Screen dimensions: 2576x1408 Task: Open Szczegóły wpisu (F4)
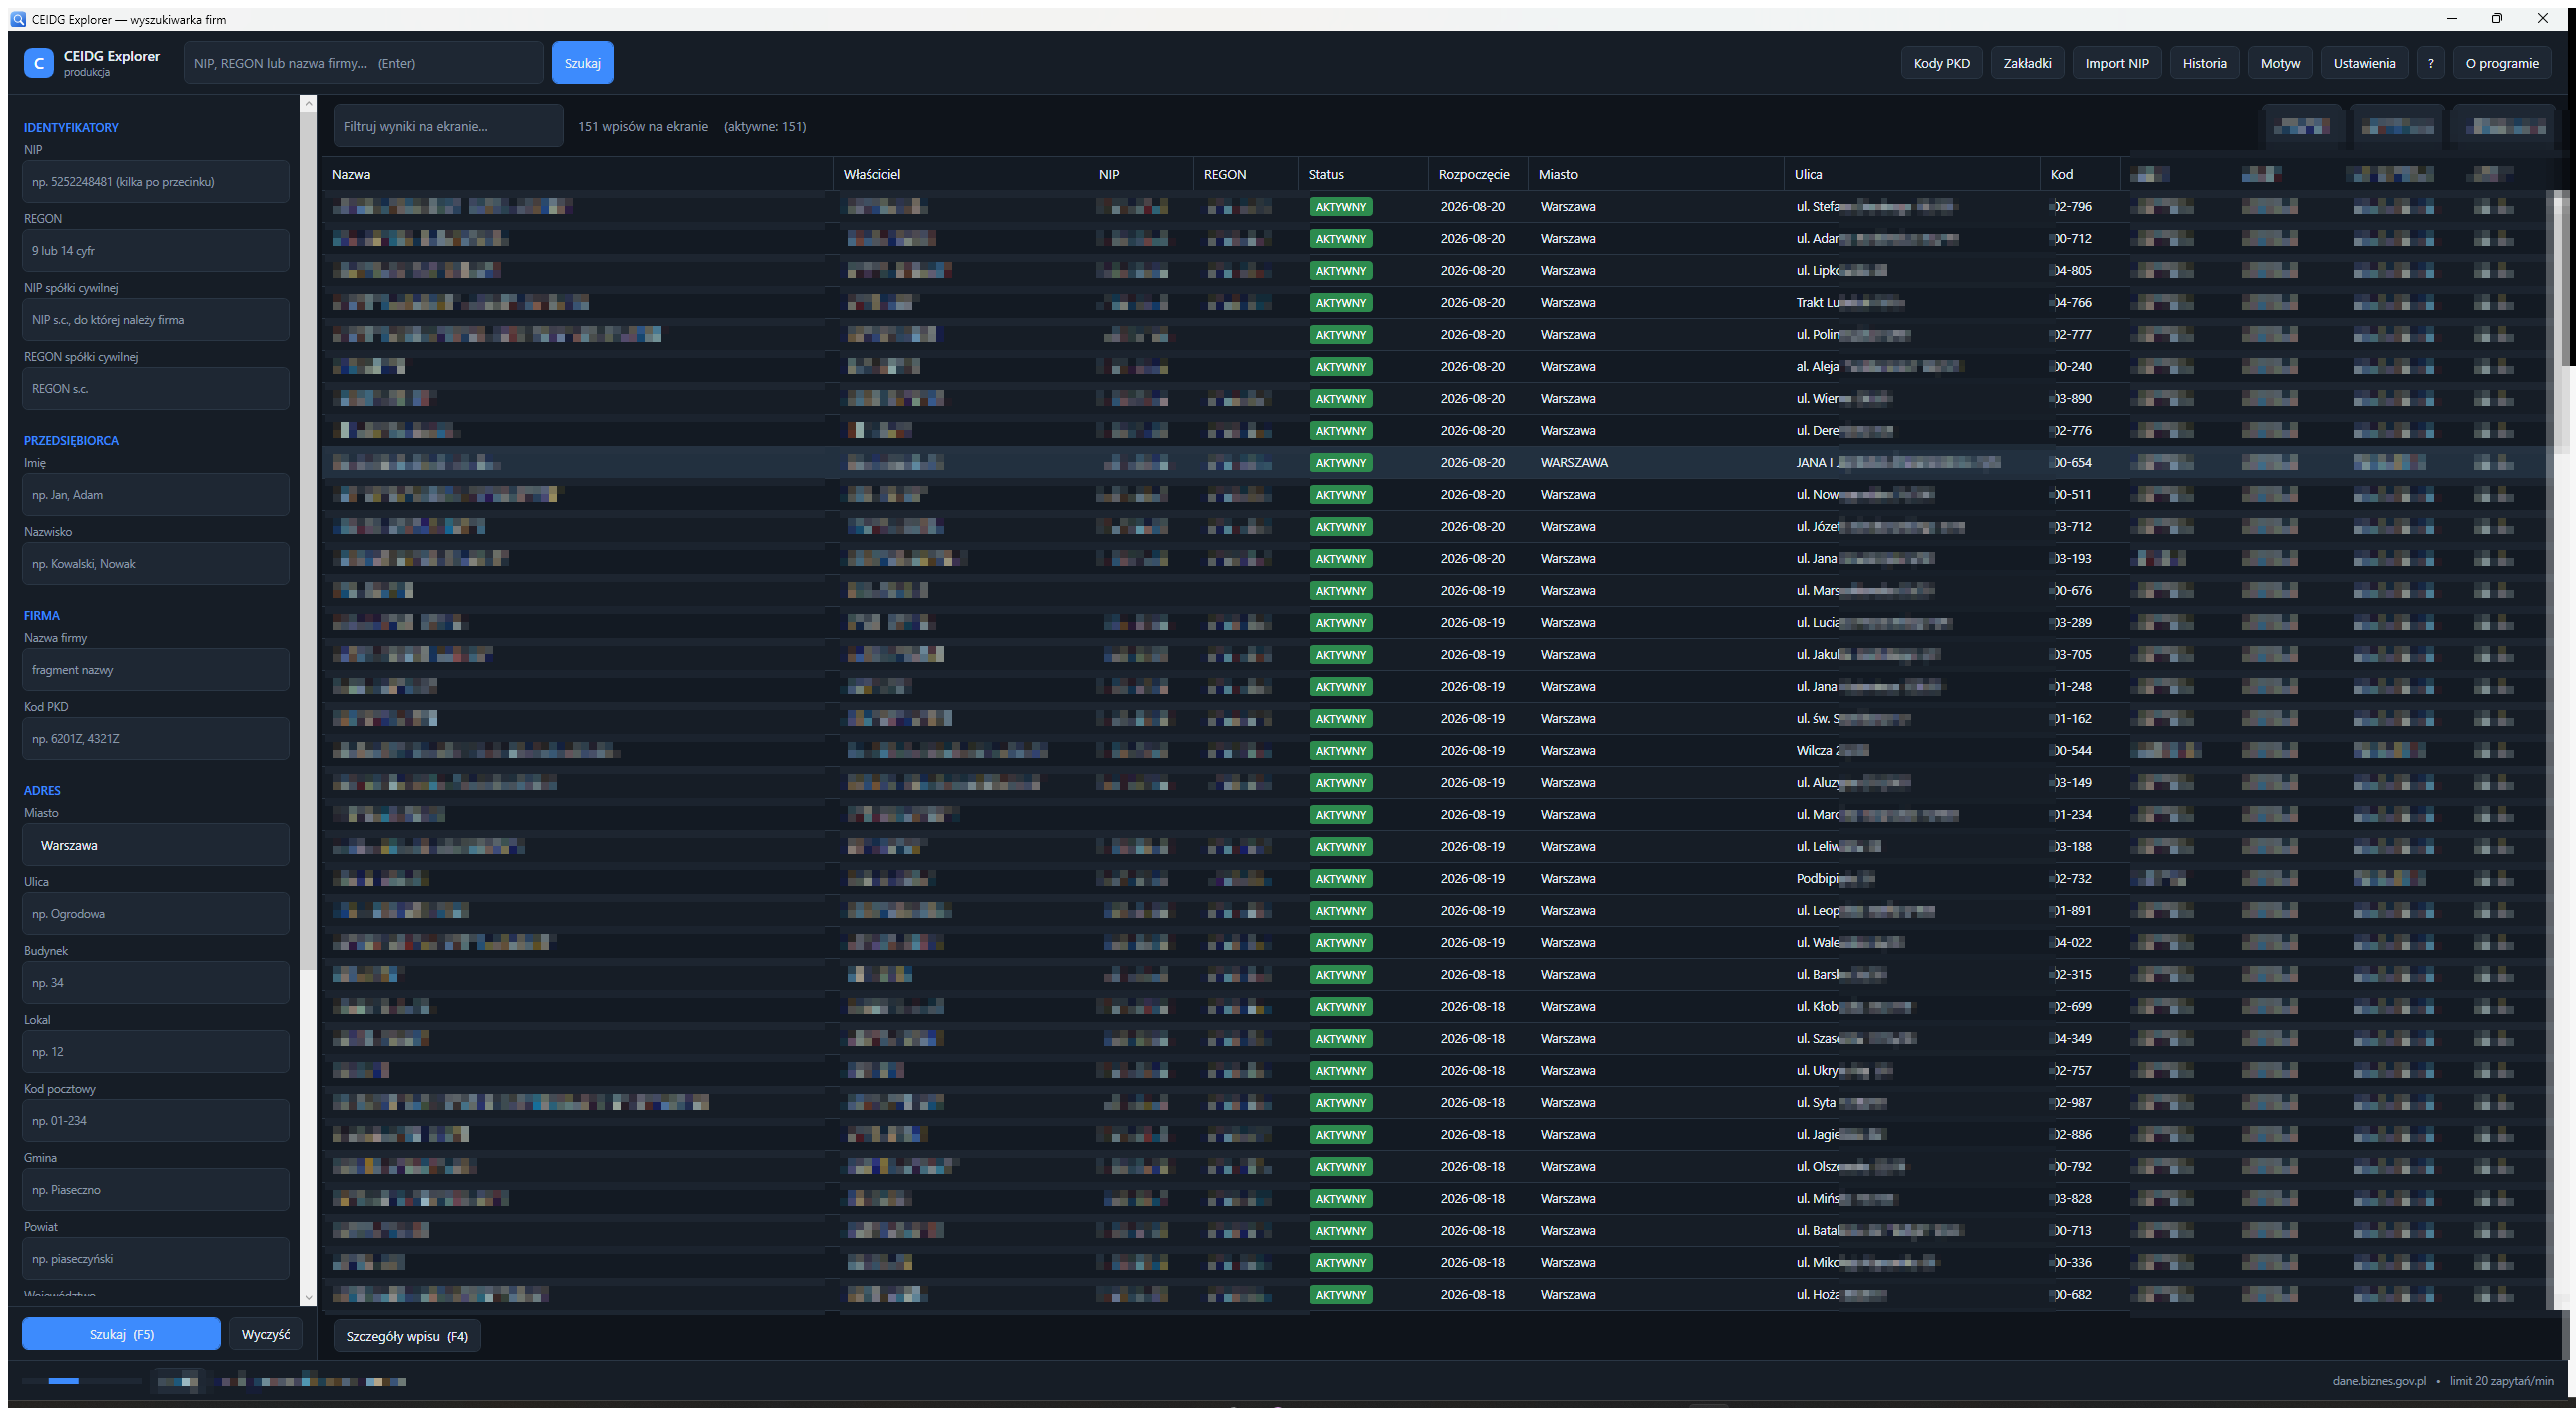tap(407, 1336)
